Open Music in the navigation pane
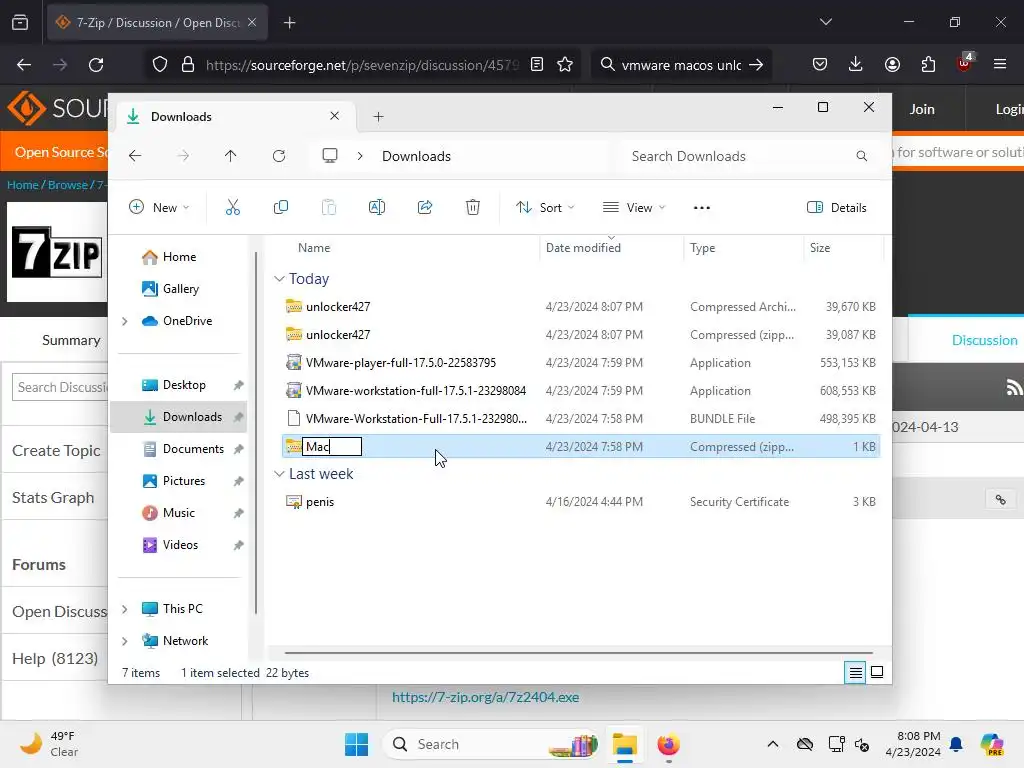The image size is (1024, 768). coord(178,513)
